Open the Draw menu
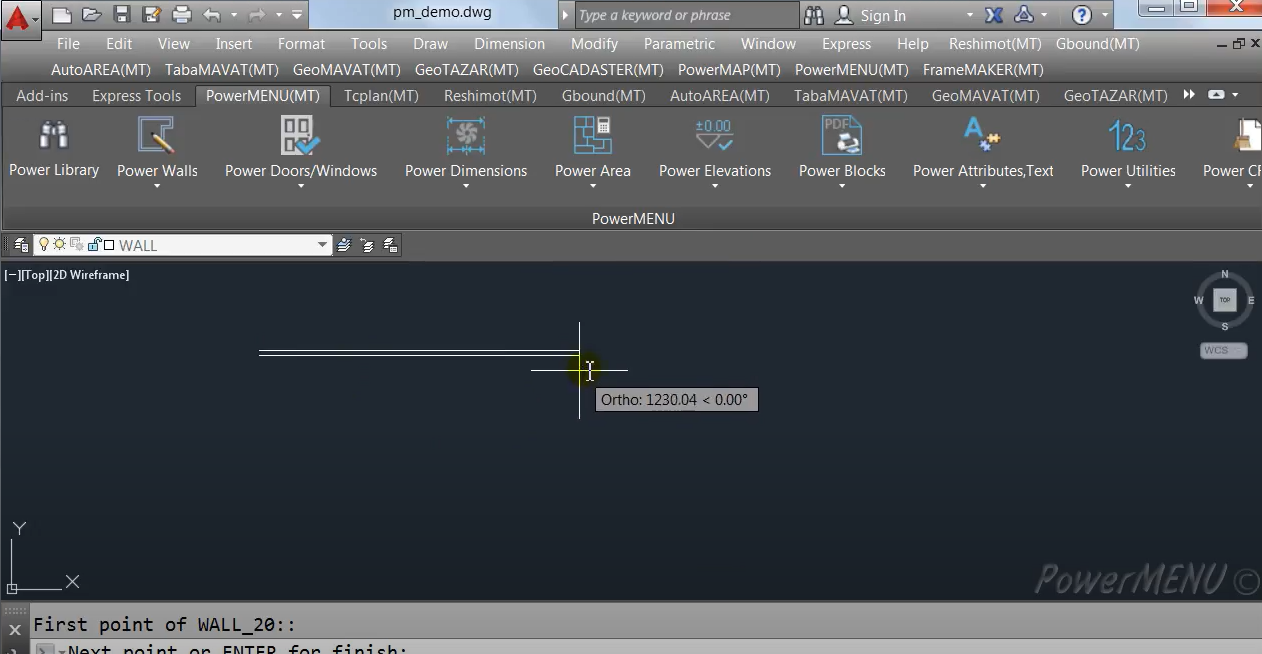This screenshot has width=1262, height=654. click(430, 43)
